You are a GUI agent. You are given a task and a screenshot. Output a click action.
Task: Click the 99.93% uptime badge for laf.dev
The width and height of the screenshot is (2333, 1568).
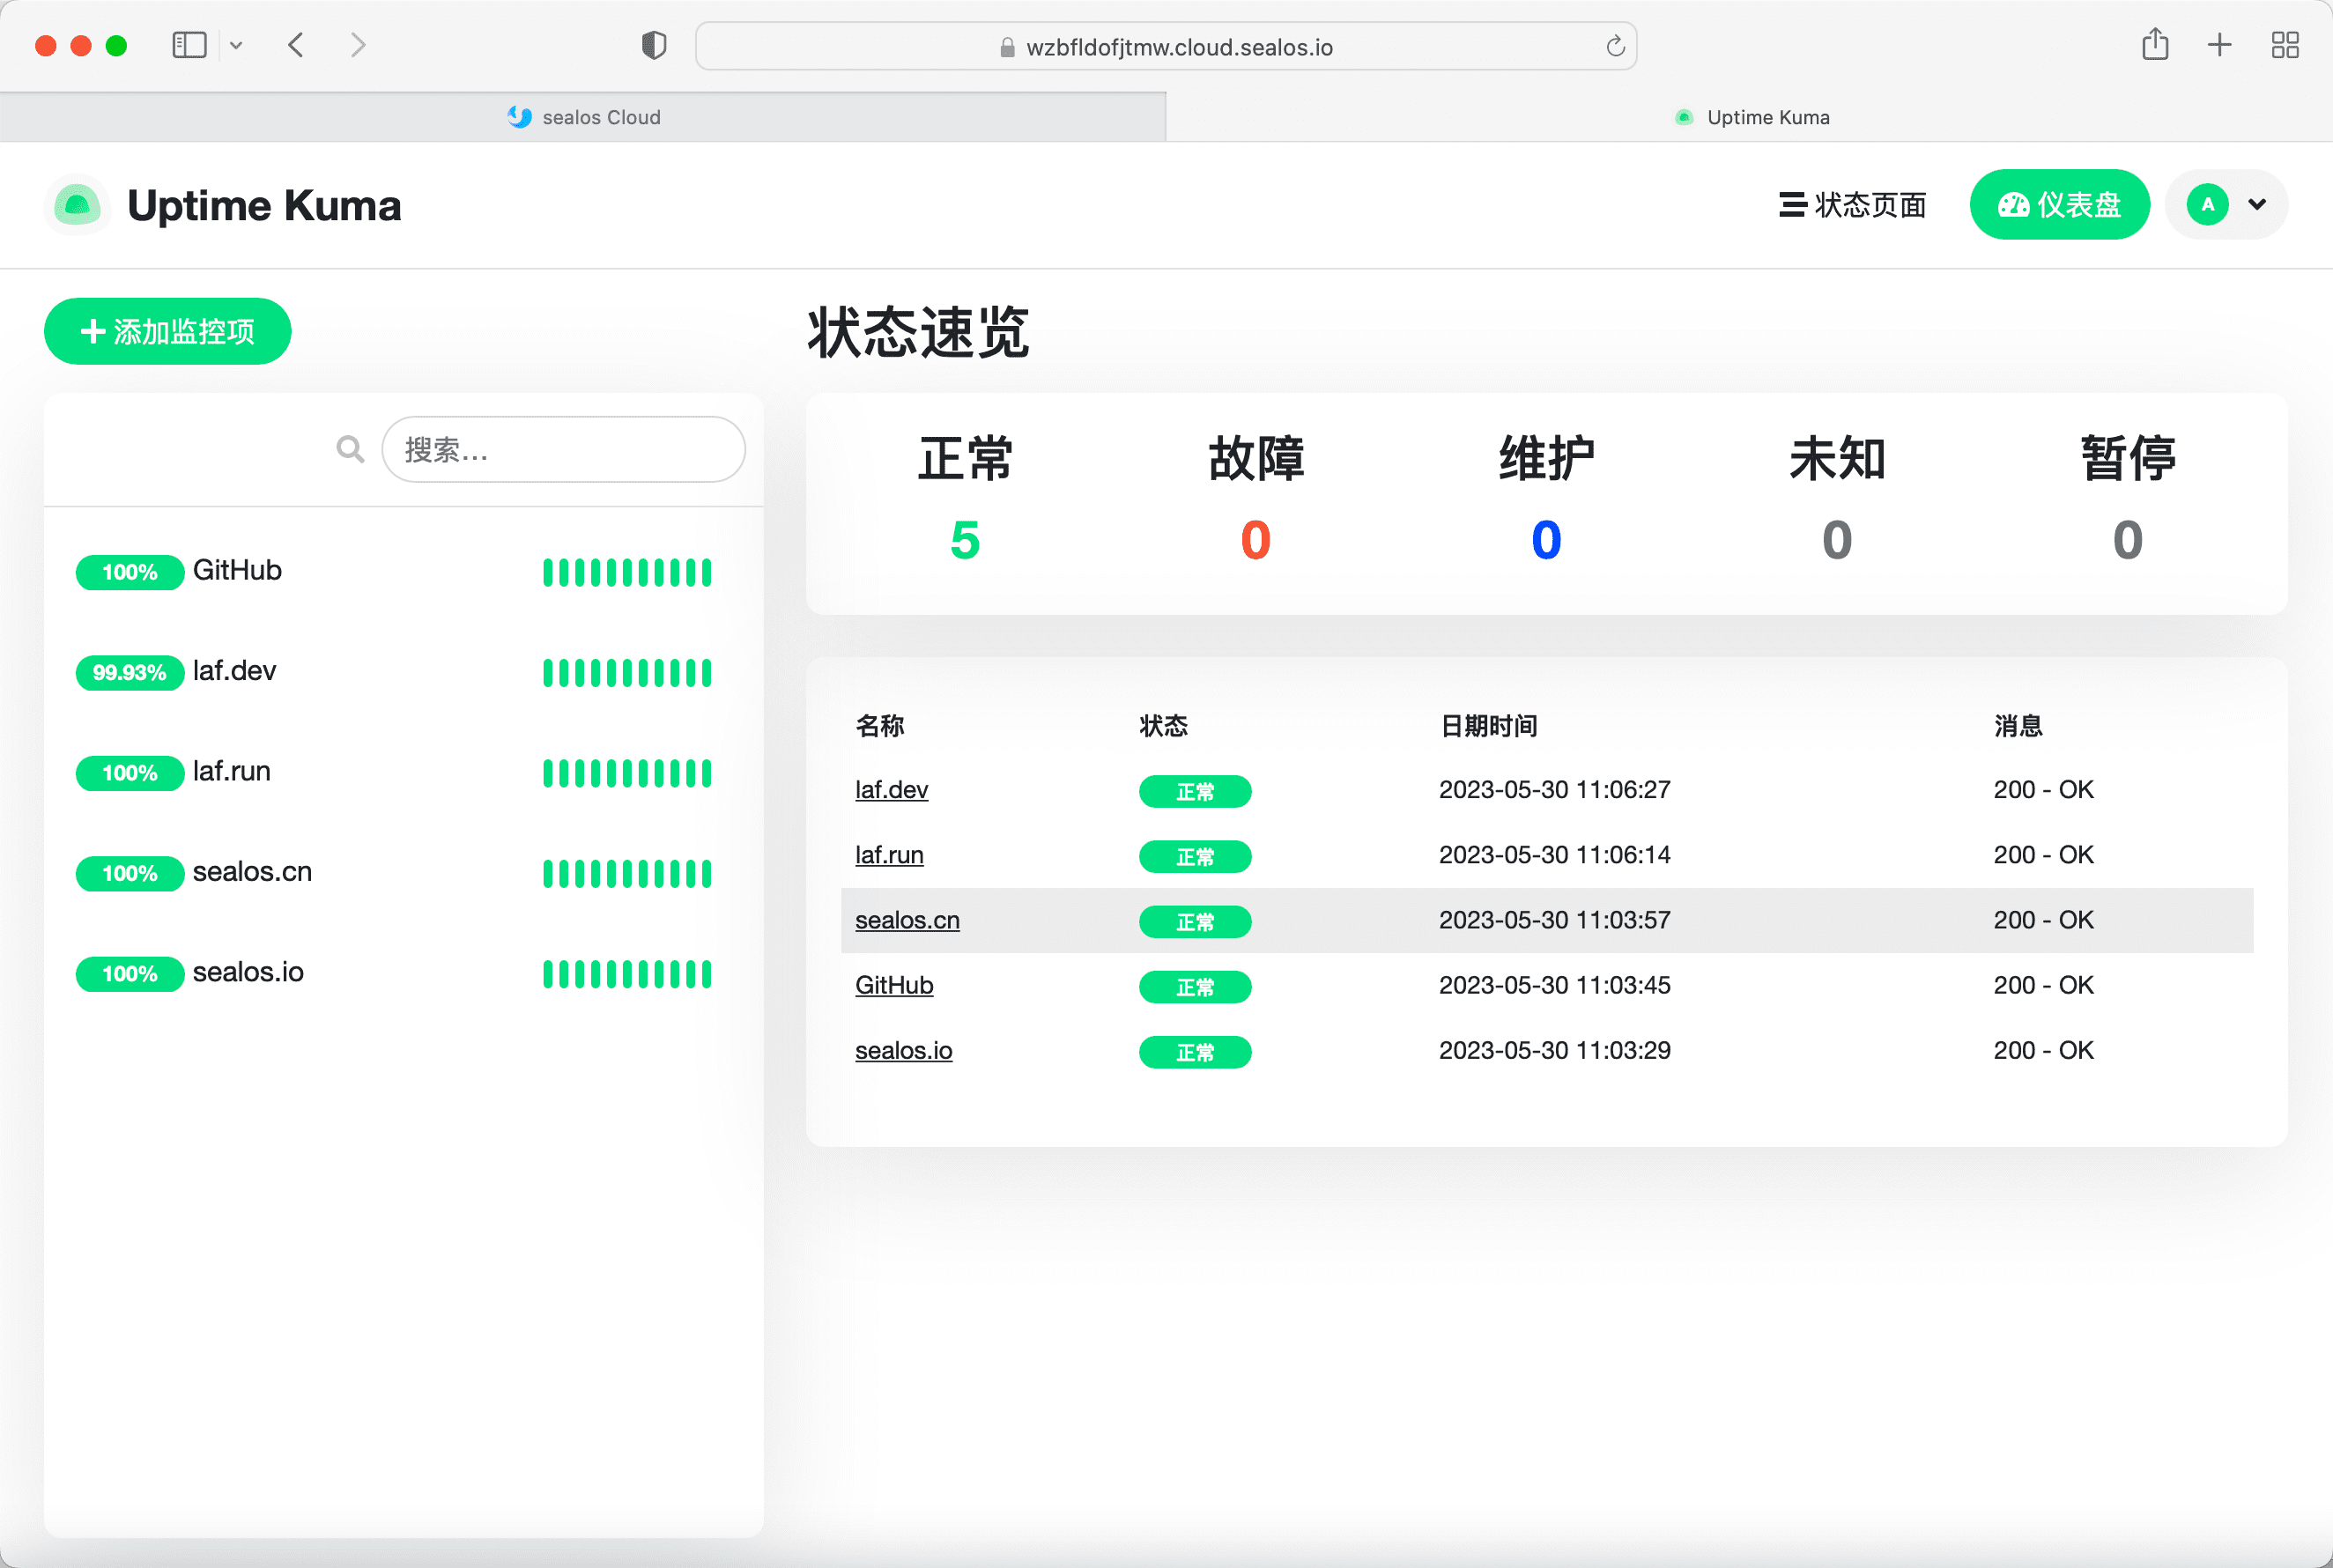click(130, 672)
